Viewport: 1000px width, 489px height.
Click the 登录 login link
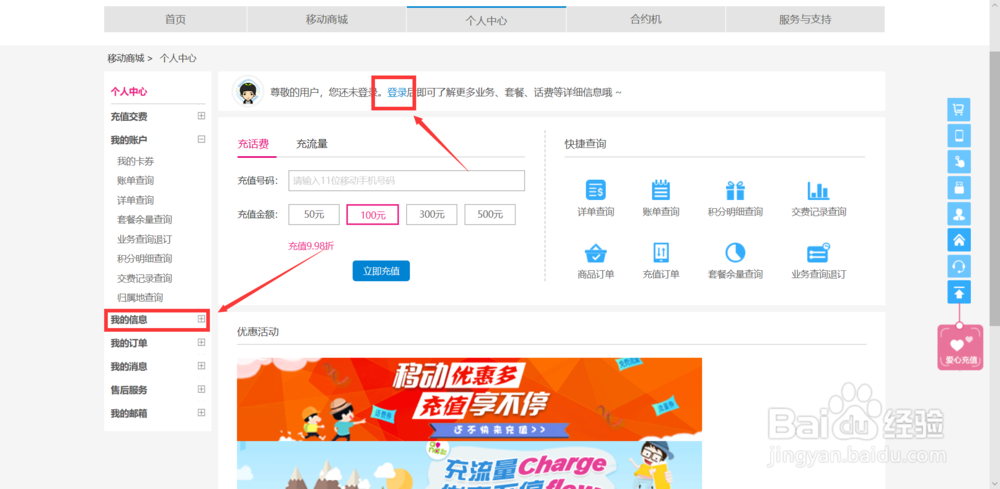397,92
